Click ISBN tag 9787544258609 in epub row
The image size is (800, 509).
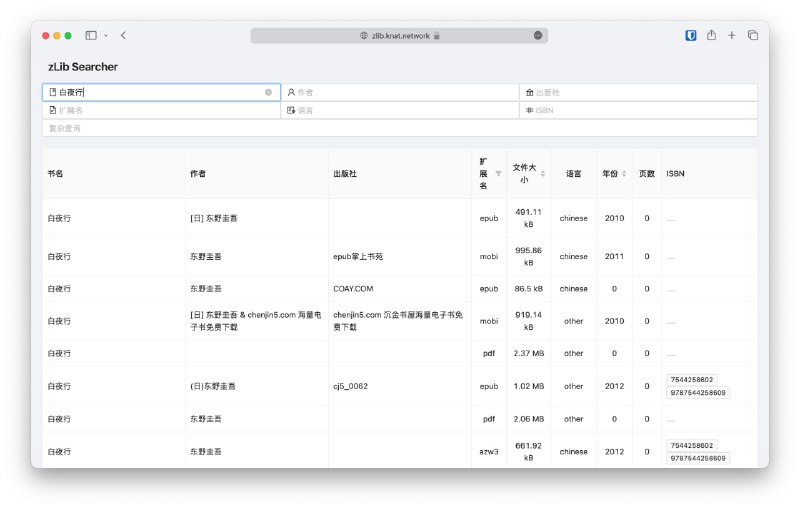tap(698, 393)
